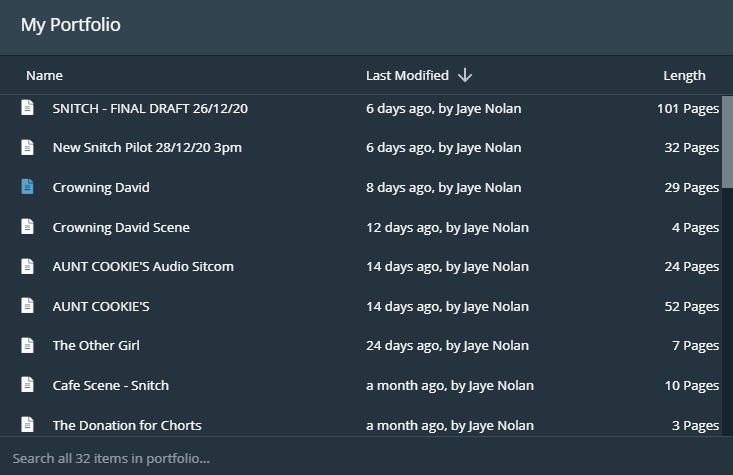The width and height of the screenshot is (733, 475).
Task: Click the AUNT COOKIE'S document icon
Action: tap(28, 306)
